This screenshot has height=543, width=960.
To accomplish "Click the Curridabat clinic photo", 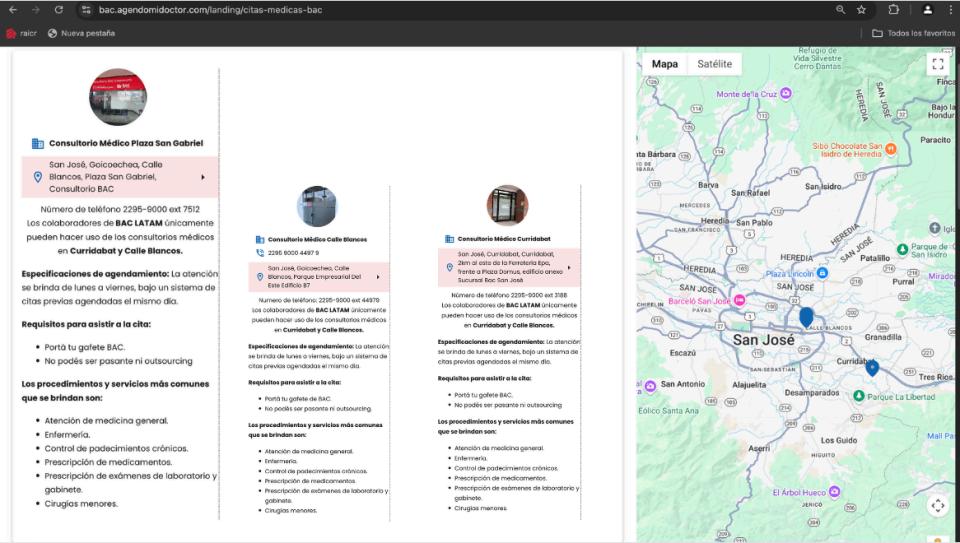I will click(x=508, y=205).
